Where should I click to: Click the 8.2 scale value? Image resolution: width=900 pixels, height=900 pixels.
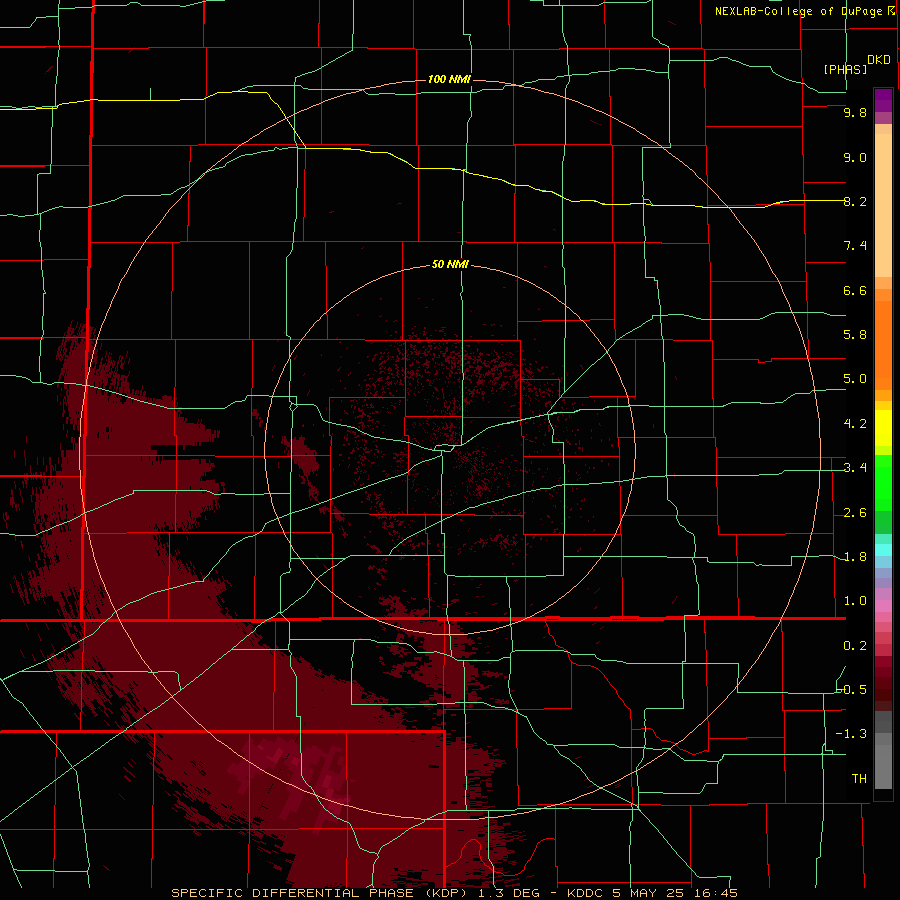coord(855,201)
